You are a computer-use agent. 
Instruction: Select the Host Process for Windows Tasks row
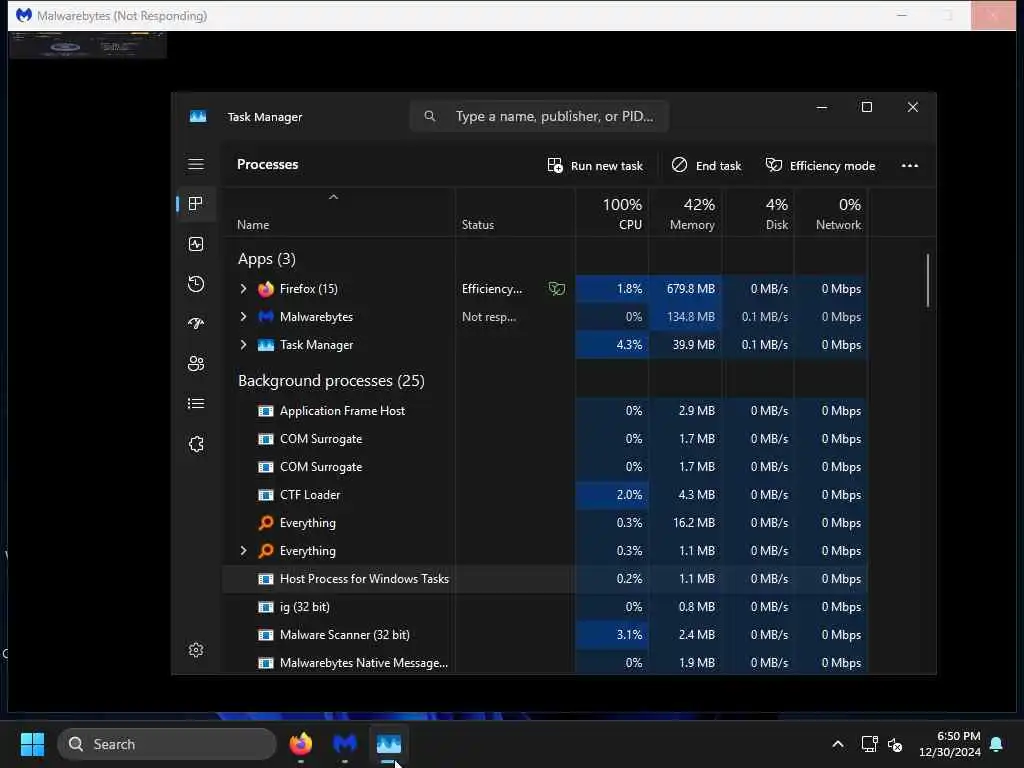coord(545,579)
